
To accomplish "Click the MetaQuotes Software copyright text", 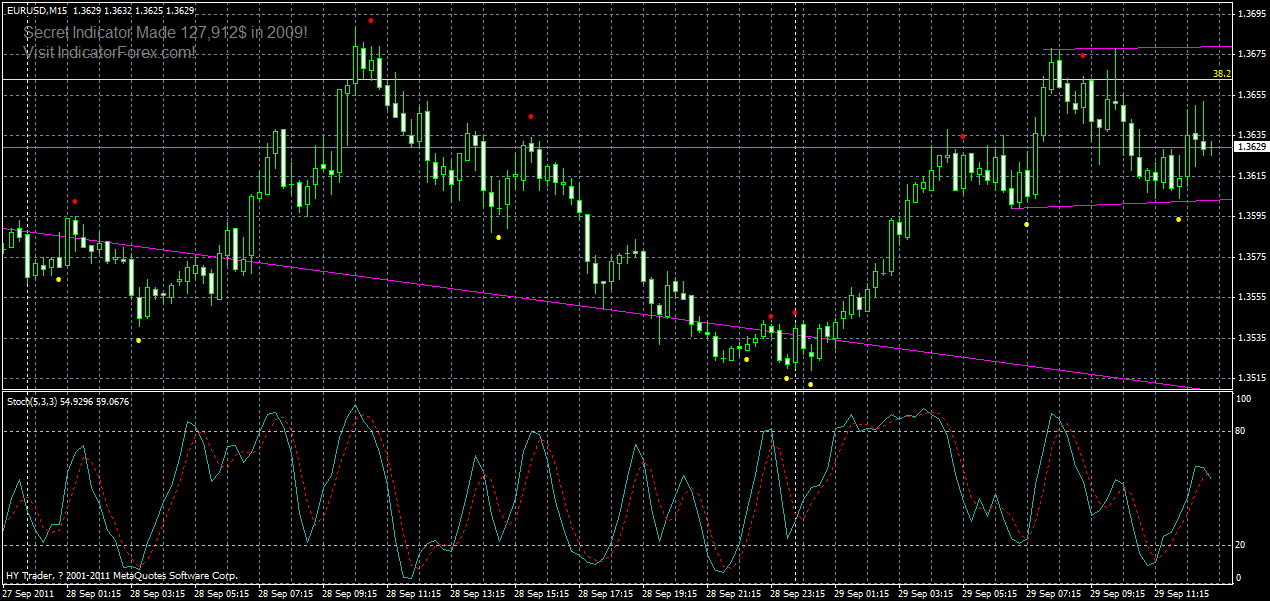I will coord(120,575).
